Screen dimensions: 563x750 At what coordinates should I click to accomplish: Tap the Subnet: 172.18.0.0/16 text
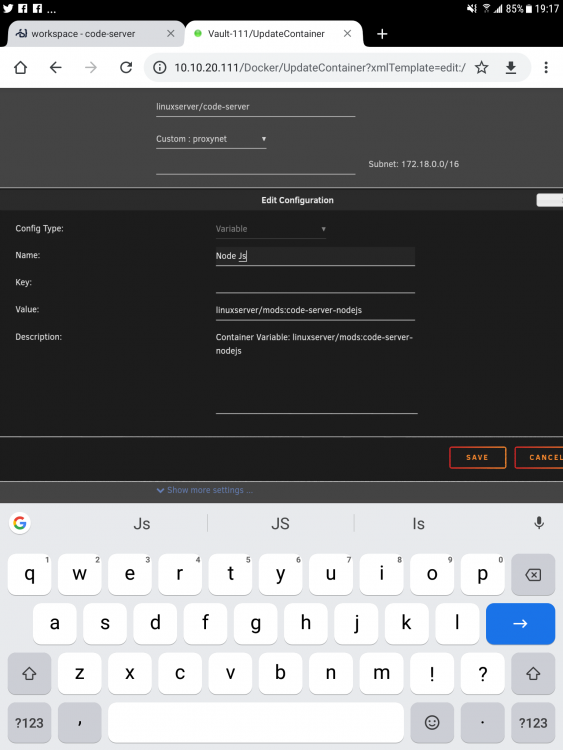[x=413, y=164]
